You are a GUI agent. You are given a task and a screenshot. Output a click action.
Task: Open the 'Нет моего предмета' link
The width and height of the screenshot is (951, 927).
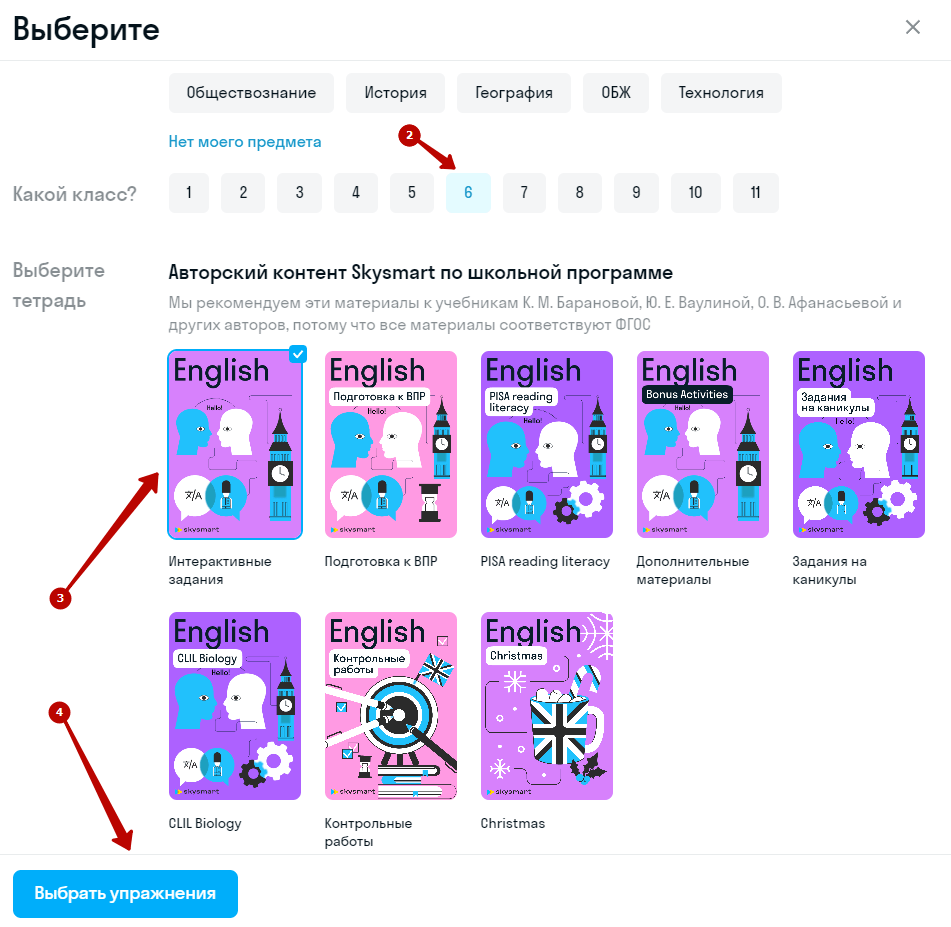tap(245, 142)
